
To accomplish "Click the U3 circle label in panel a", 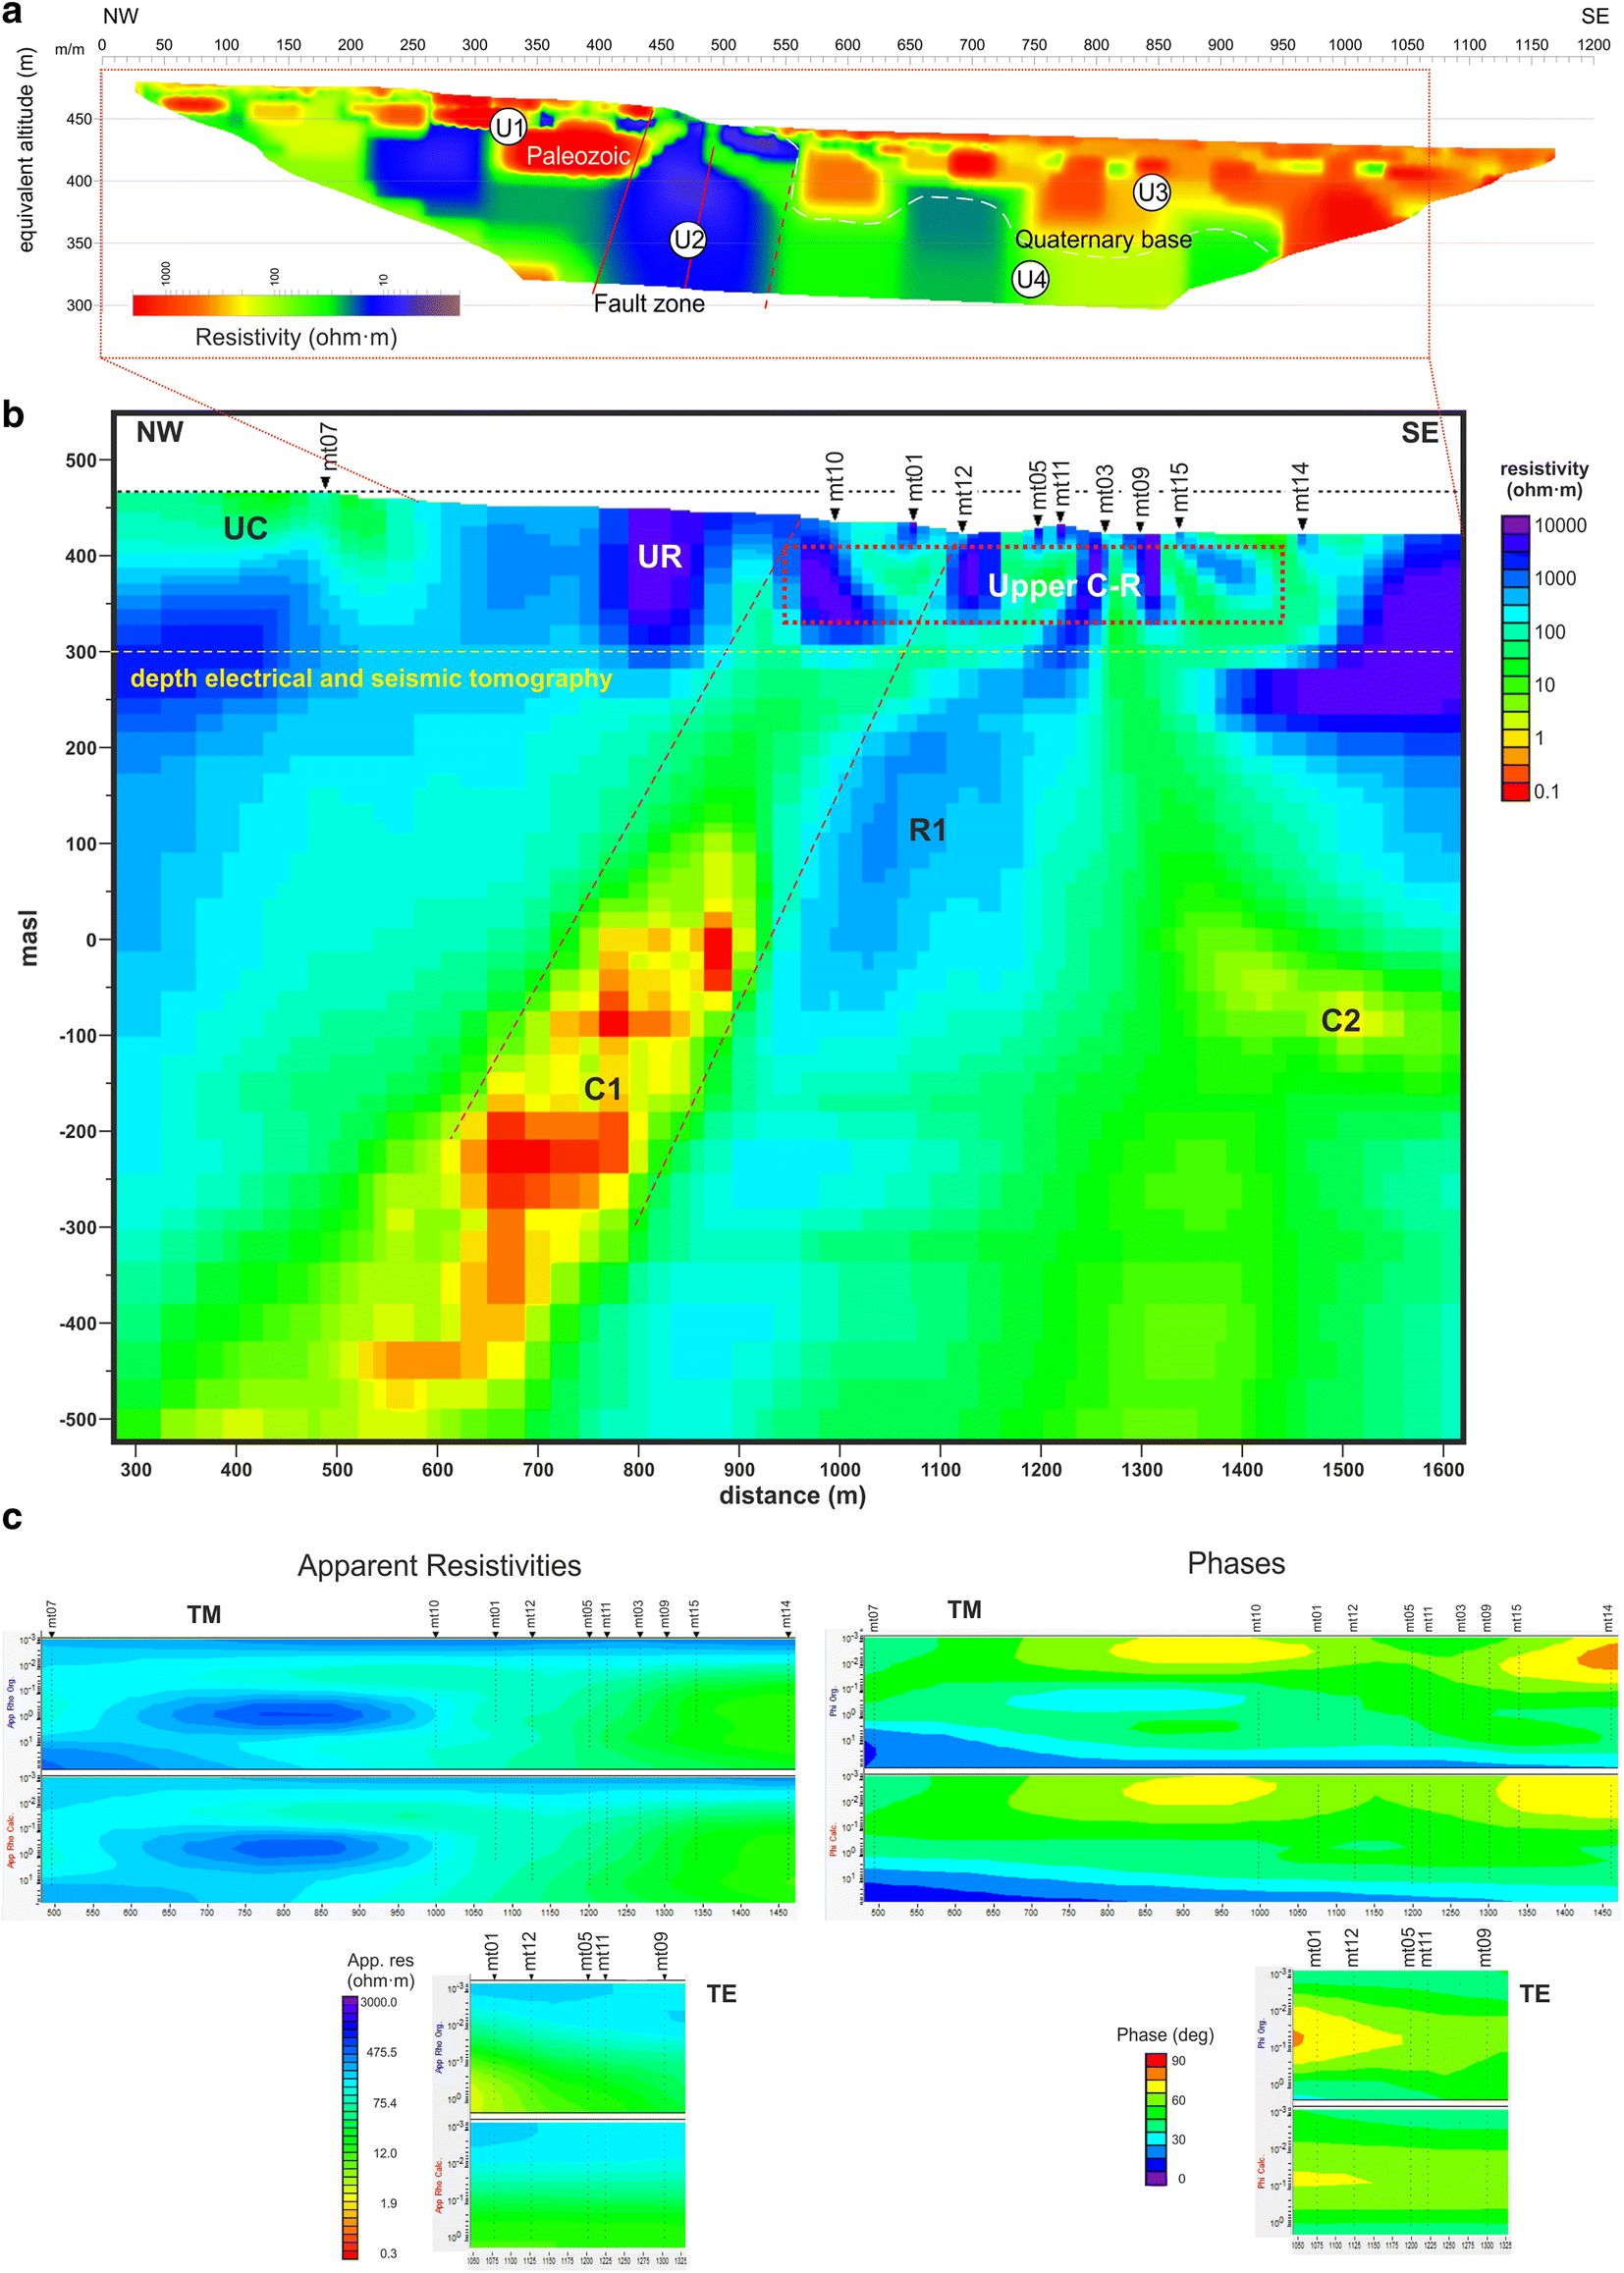I will point(1151,192).
